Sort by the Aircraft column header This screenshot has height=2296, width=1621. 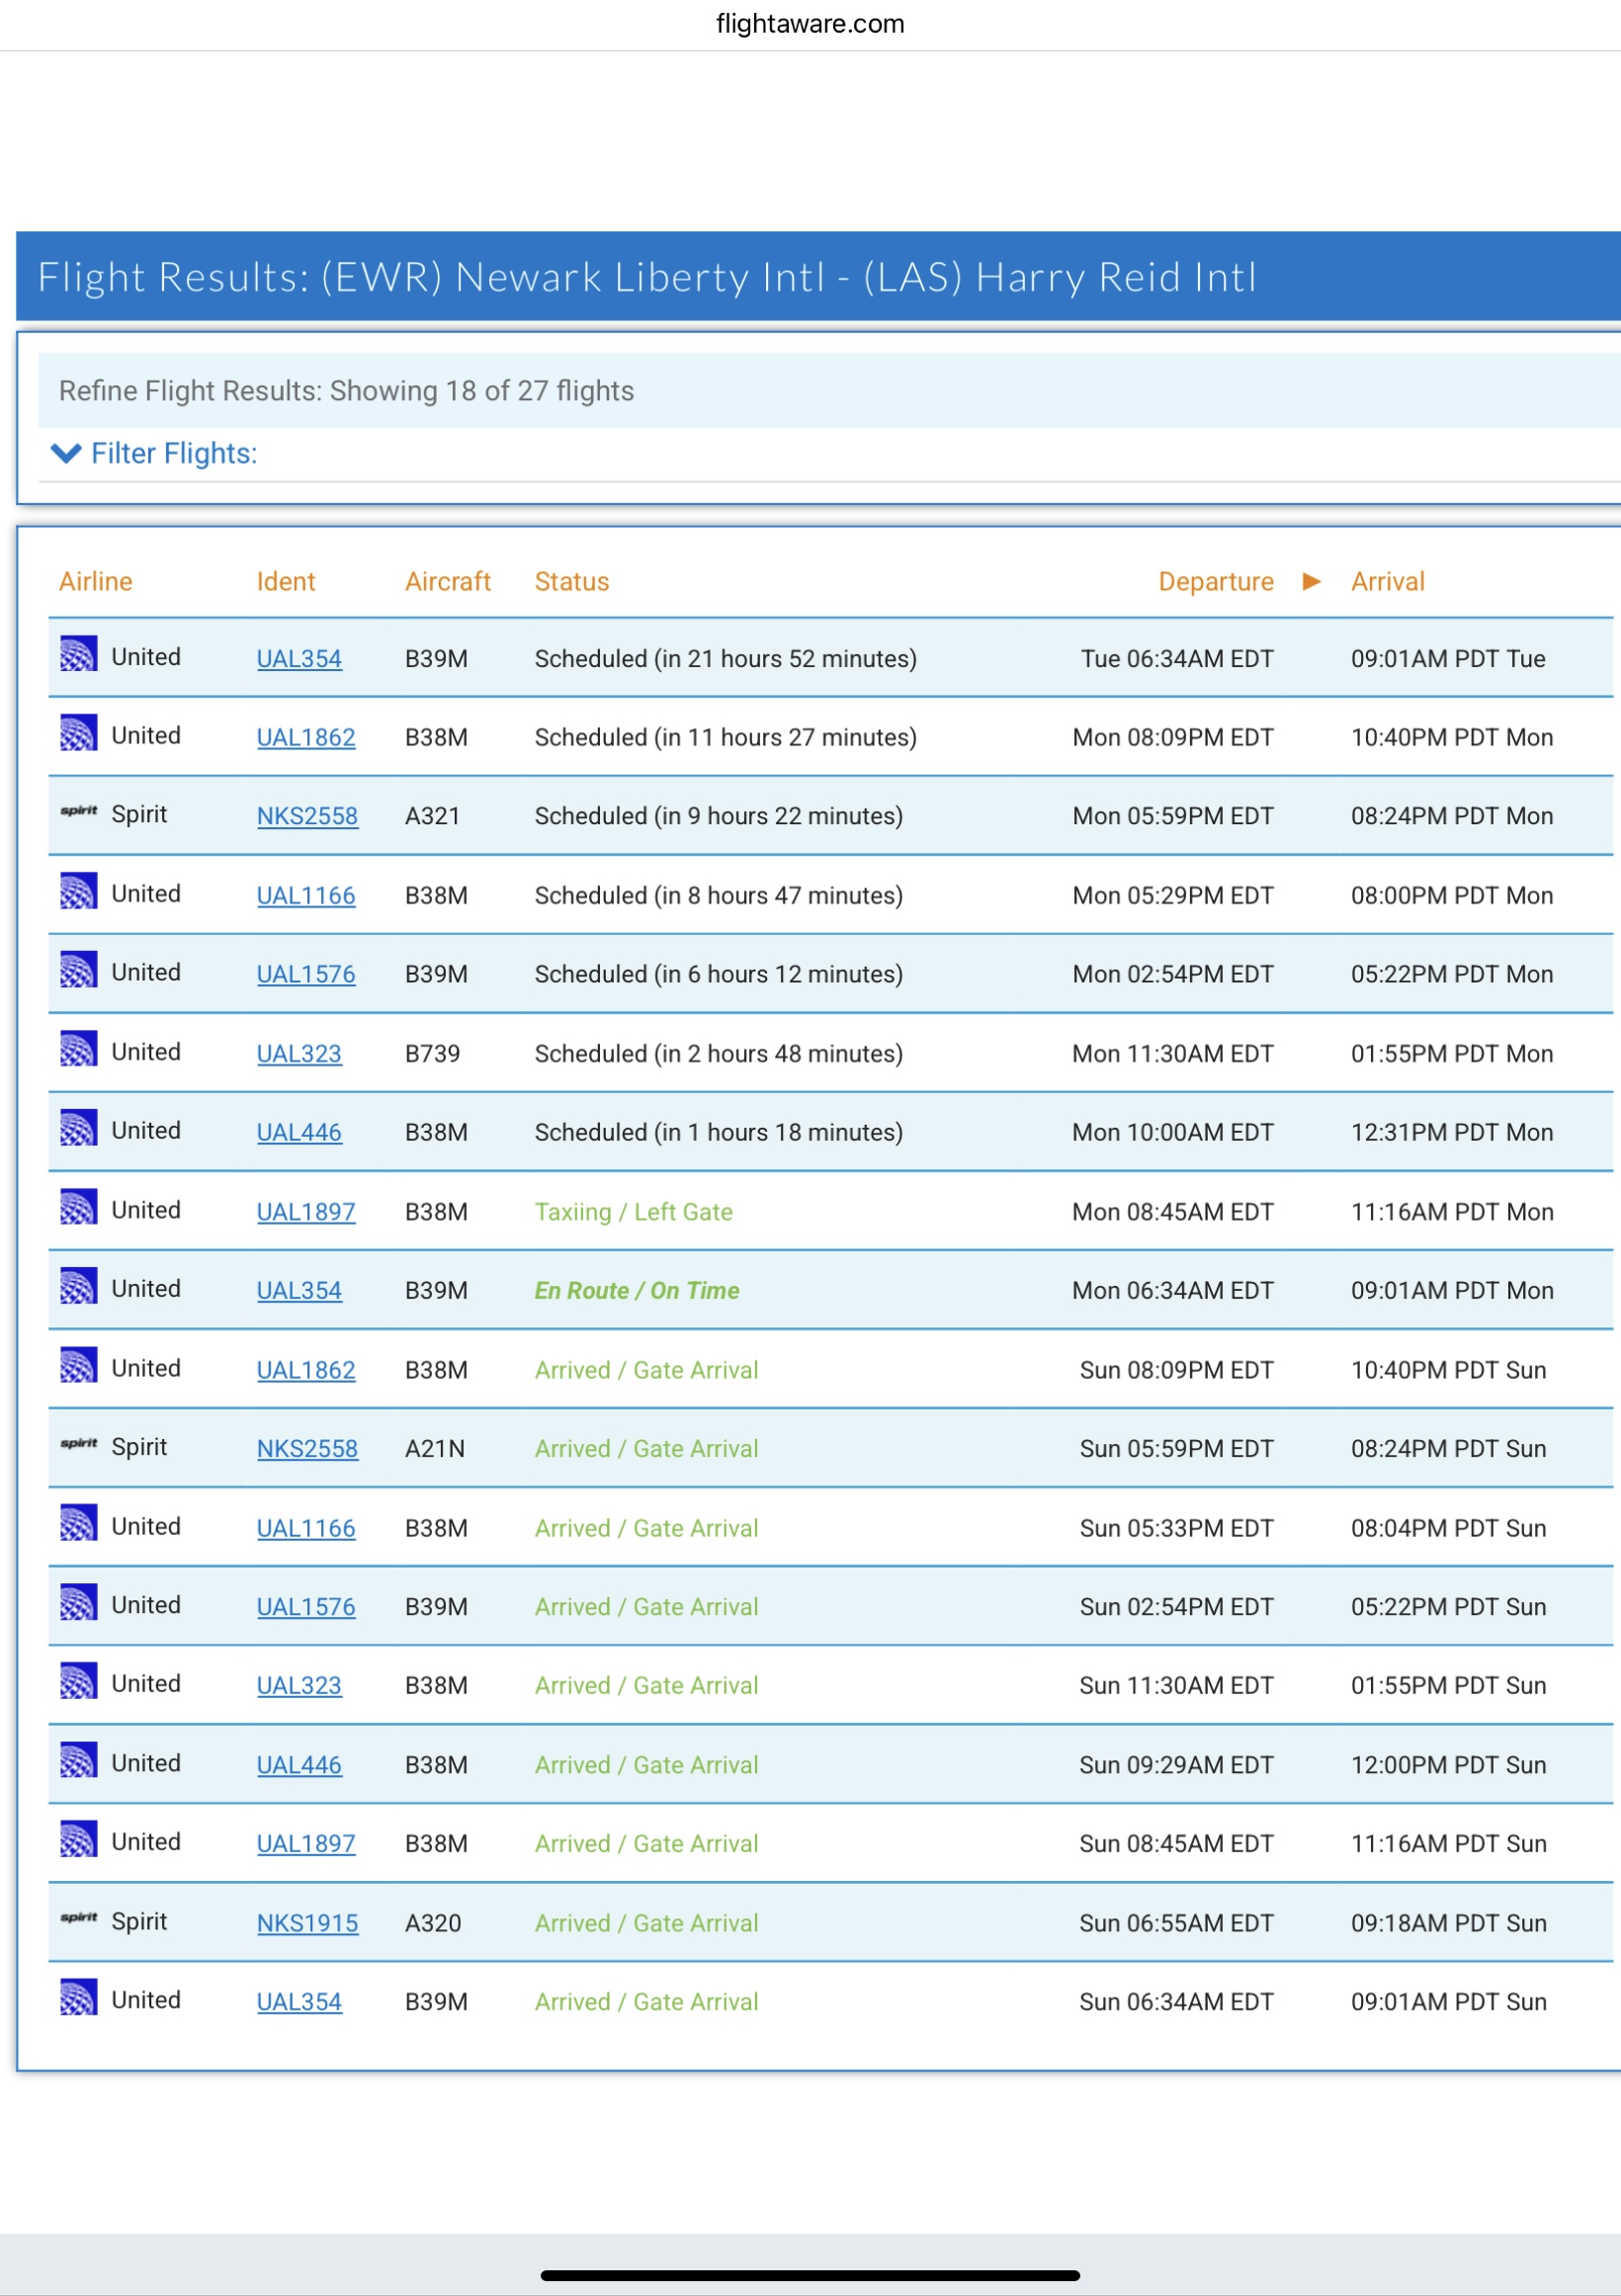448,582
